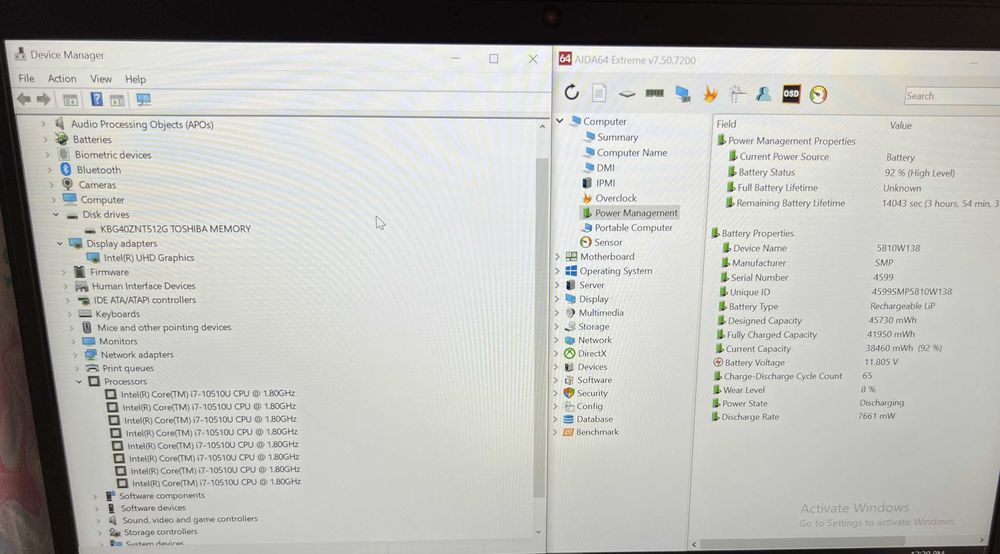Click the AIDA64 monitor diagnostics icon
This screenshot has width=1000, height=554.
point(682,94)
